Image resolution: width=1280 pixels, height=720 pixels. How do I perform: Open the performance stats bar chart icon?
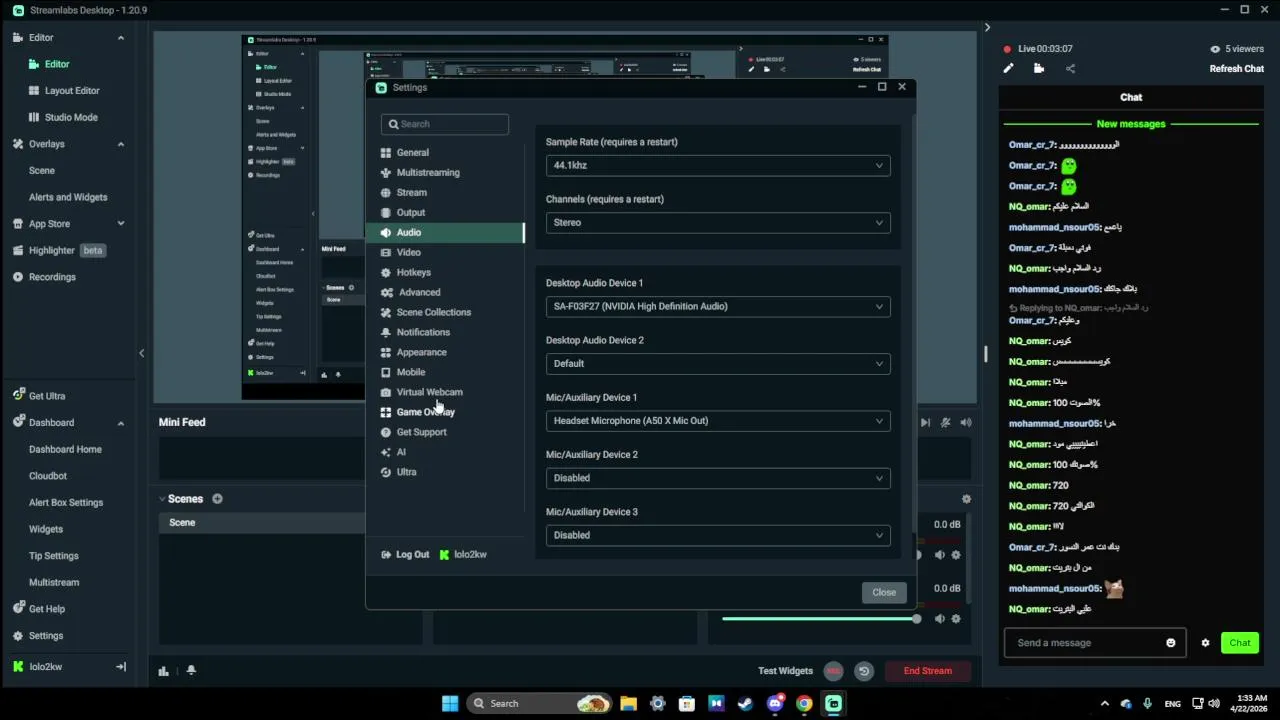[x=164, y=671]
